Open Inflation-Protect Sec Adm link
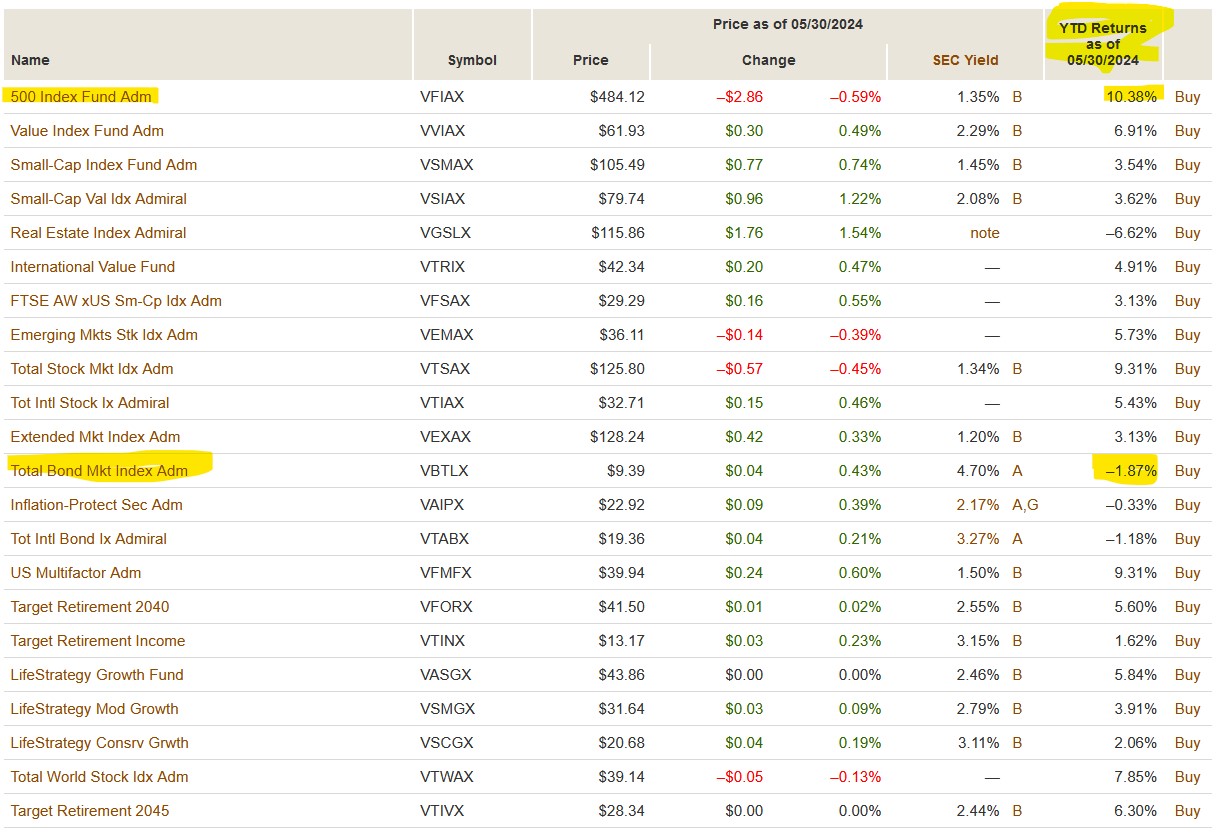Screen dimensions: 1222x836 tap(96, 505)
